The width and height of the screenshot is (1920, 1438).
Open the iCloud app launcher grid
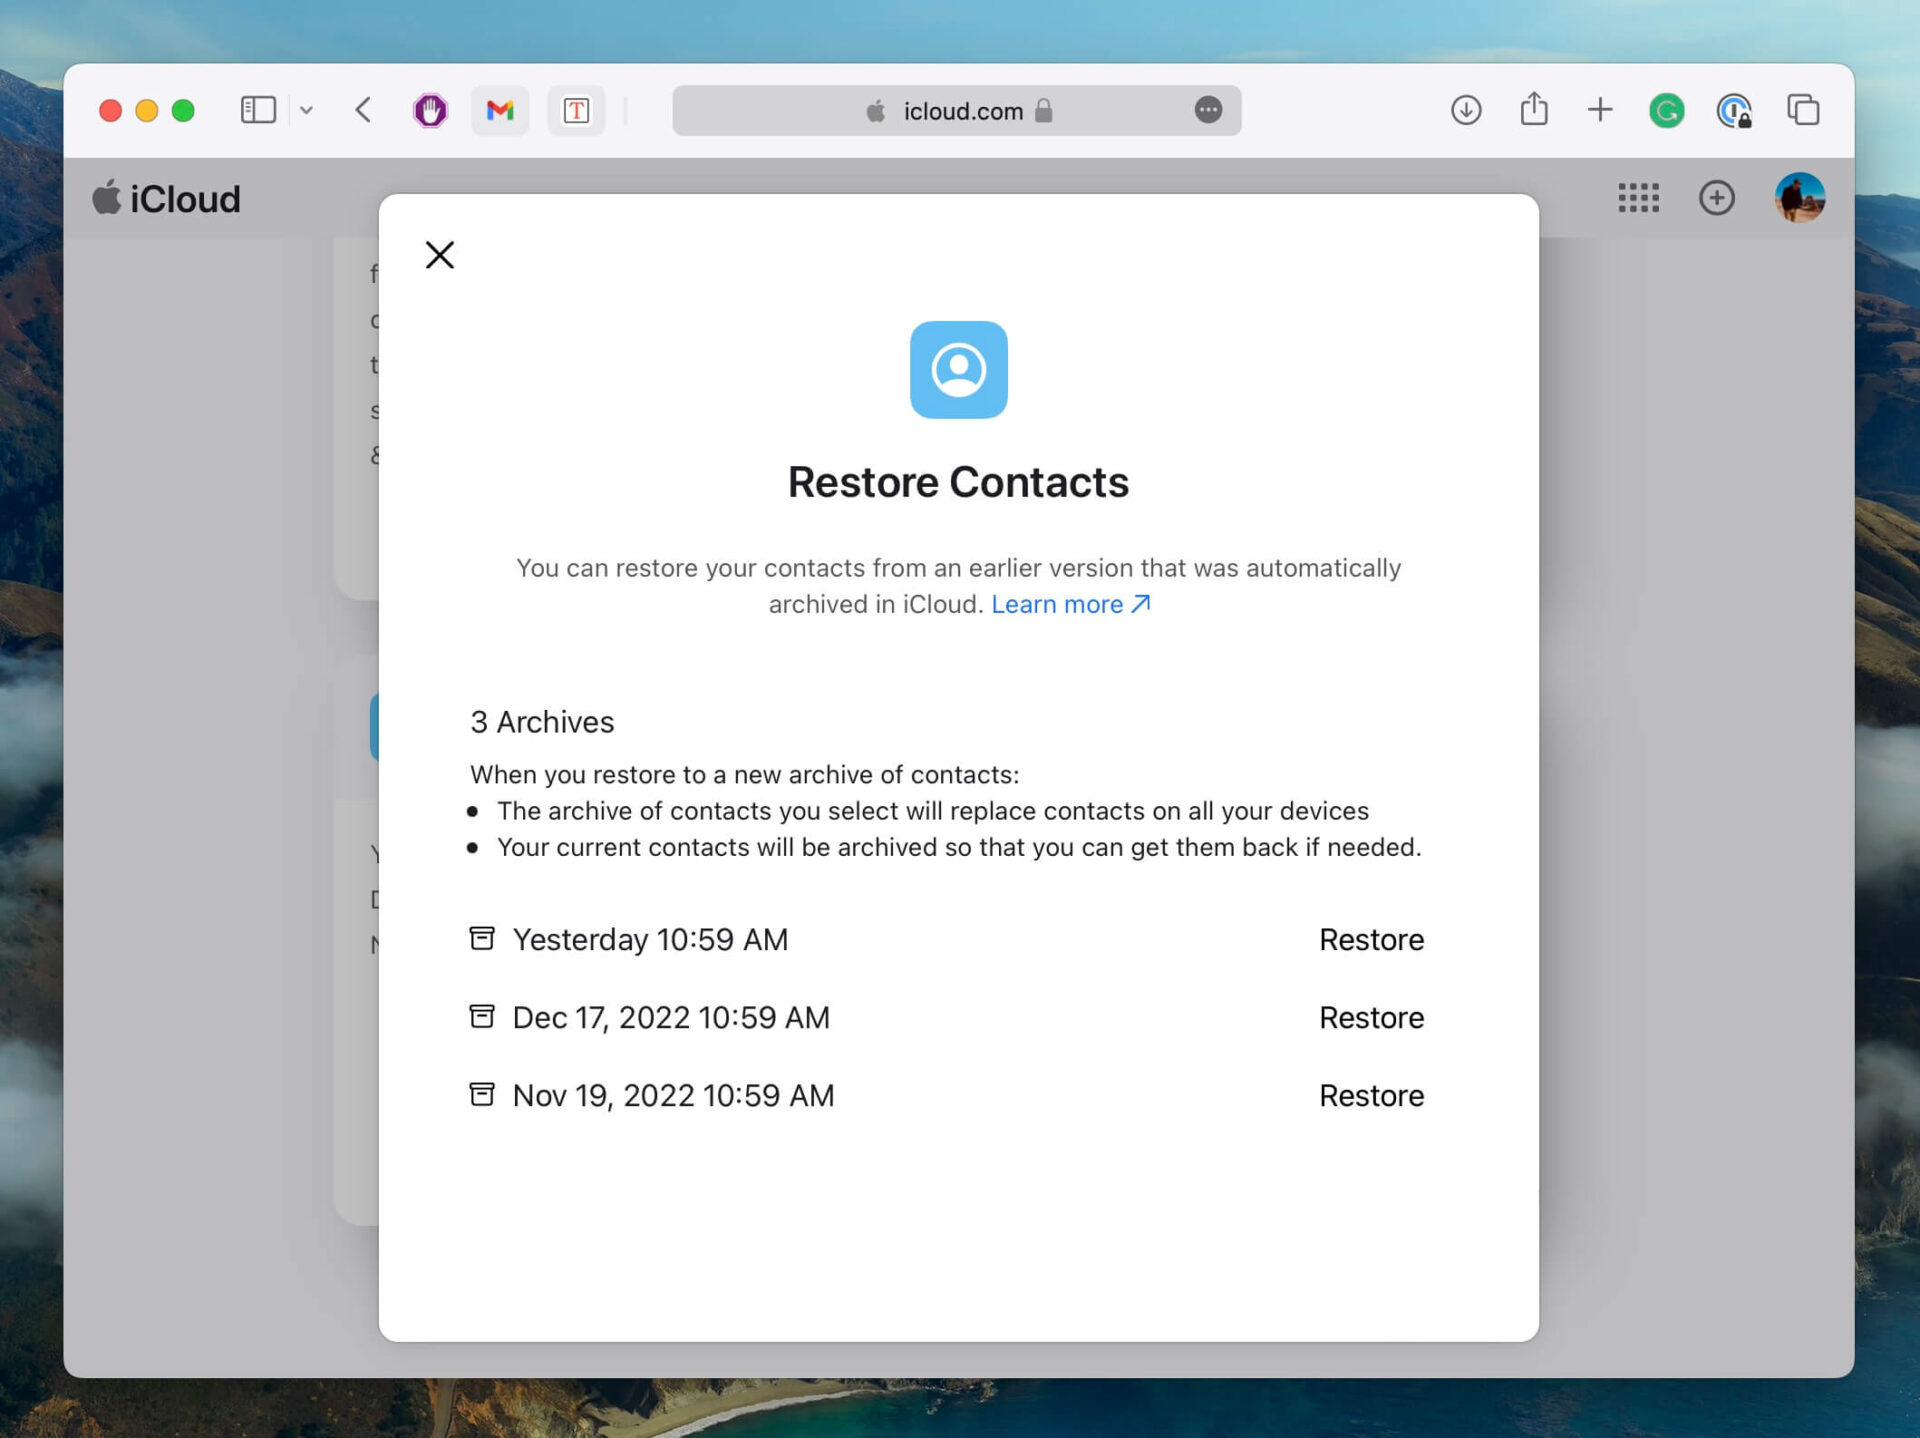[1640, 197]
